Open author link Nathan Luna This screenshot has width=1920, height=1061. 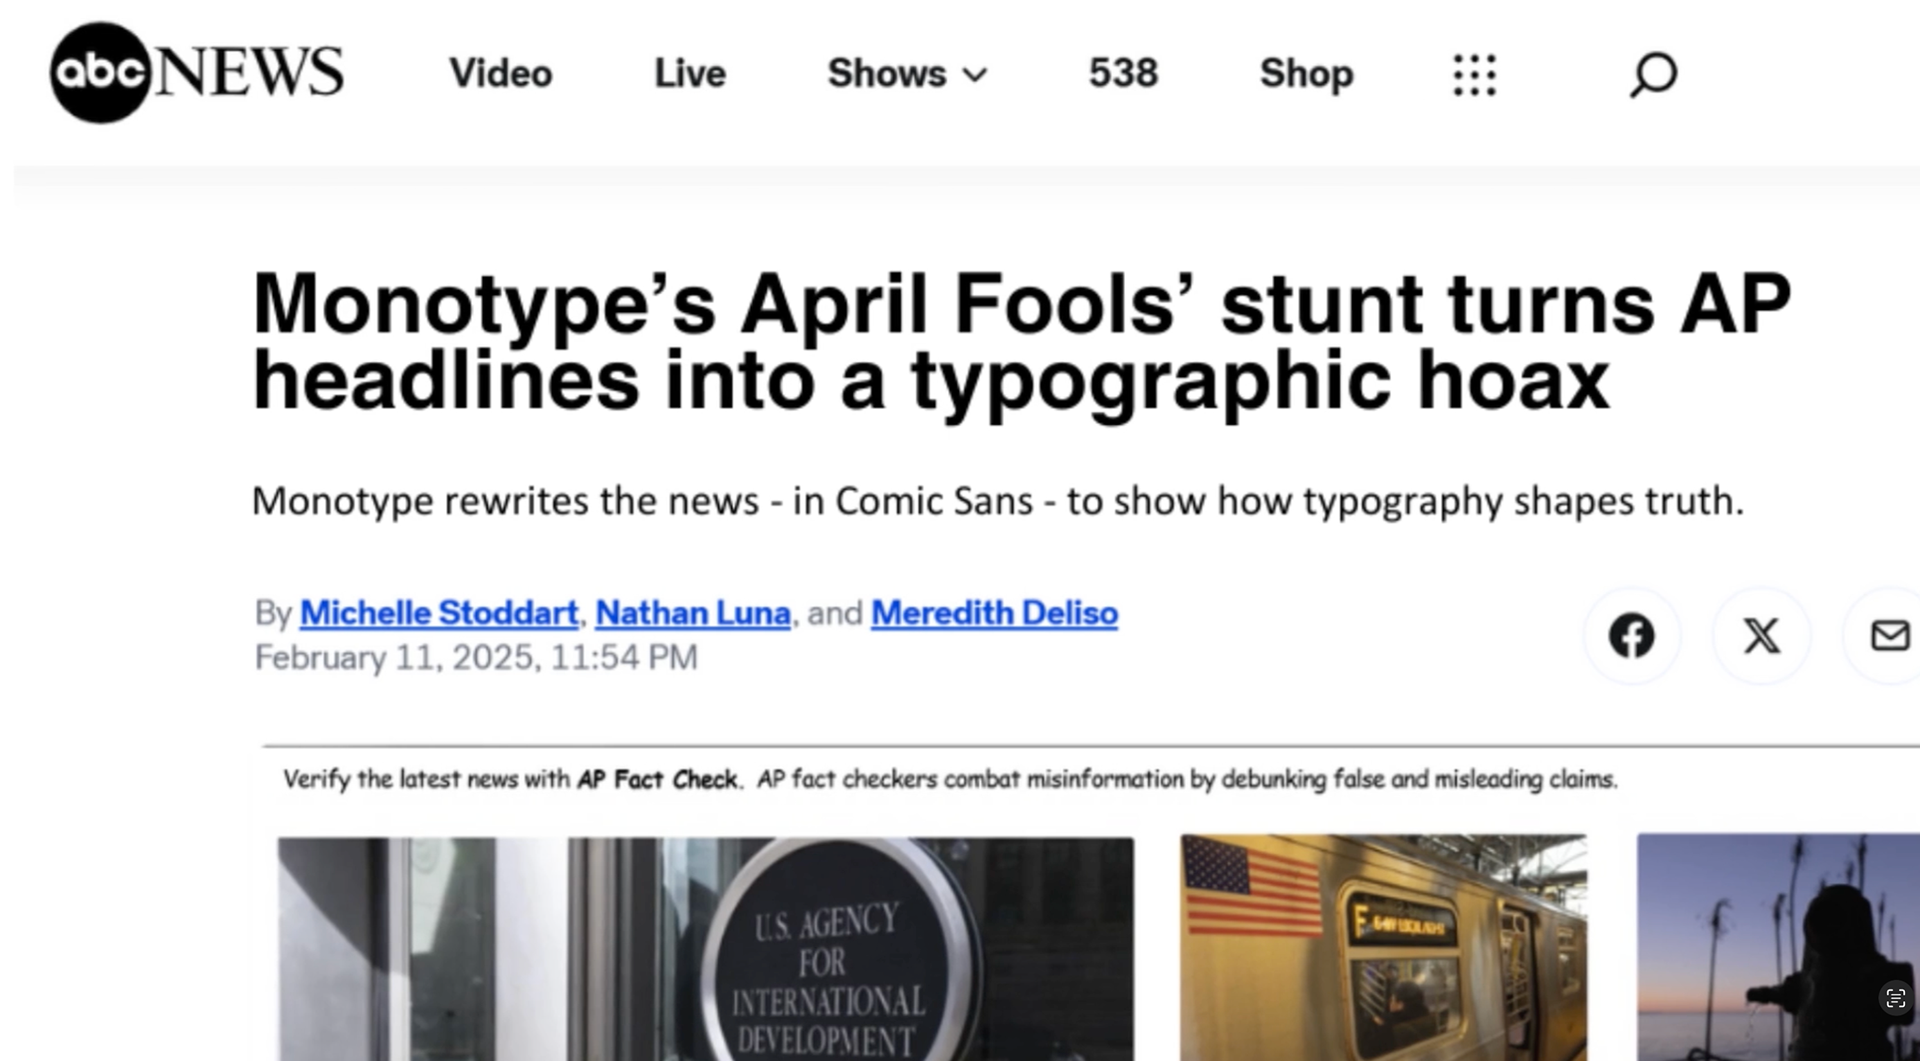(x=693, y=613)
